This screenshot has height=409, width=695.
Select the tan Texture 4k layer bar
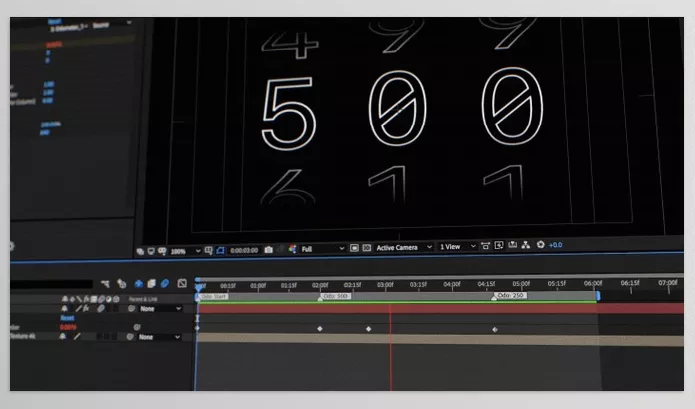[440, 340]
